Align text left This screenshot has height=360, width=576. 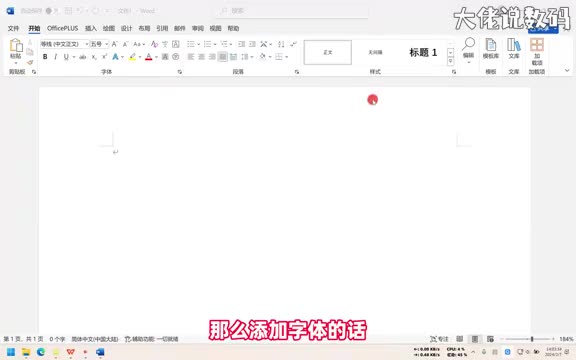(191, 57)
